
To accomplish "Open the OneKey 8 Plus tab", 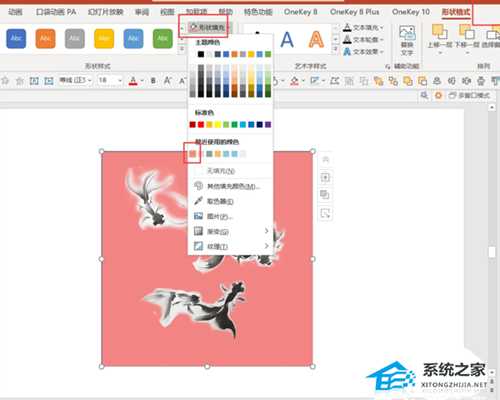I will (x=354, y=12).
